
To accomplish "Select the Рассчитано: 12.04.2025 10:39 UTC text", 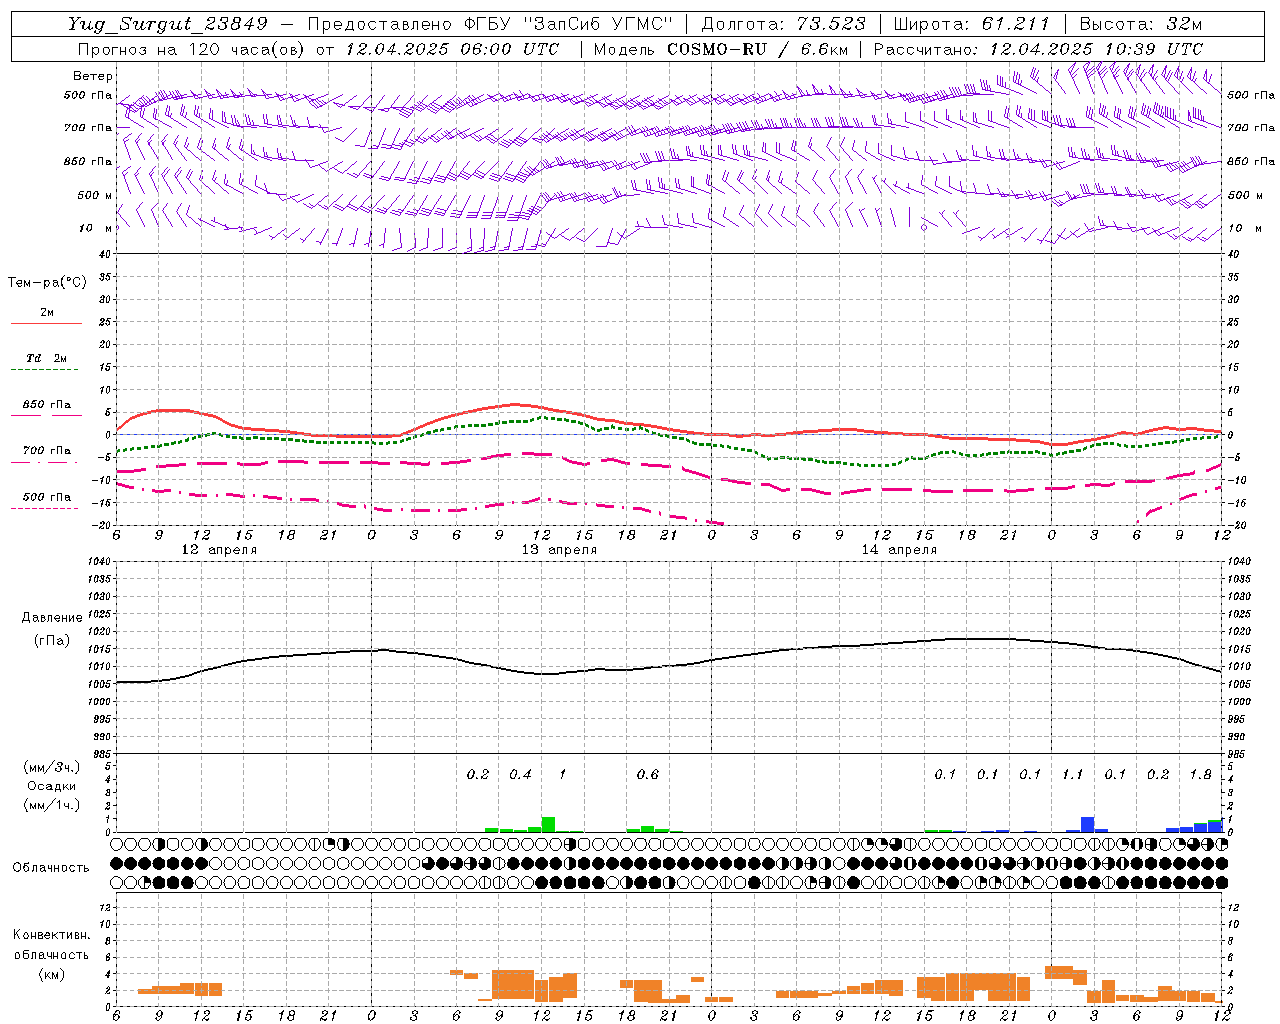I will point(1038,49).
